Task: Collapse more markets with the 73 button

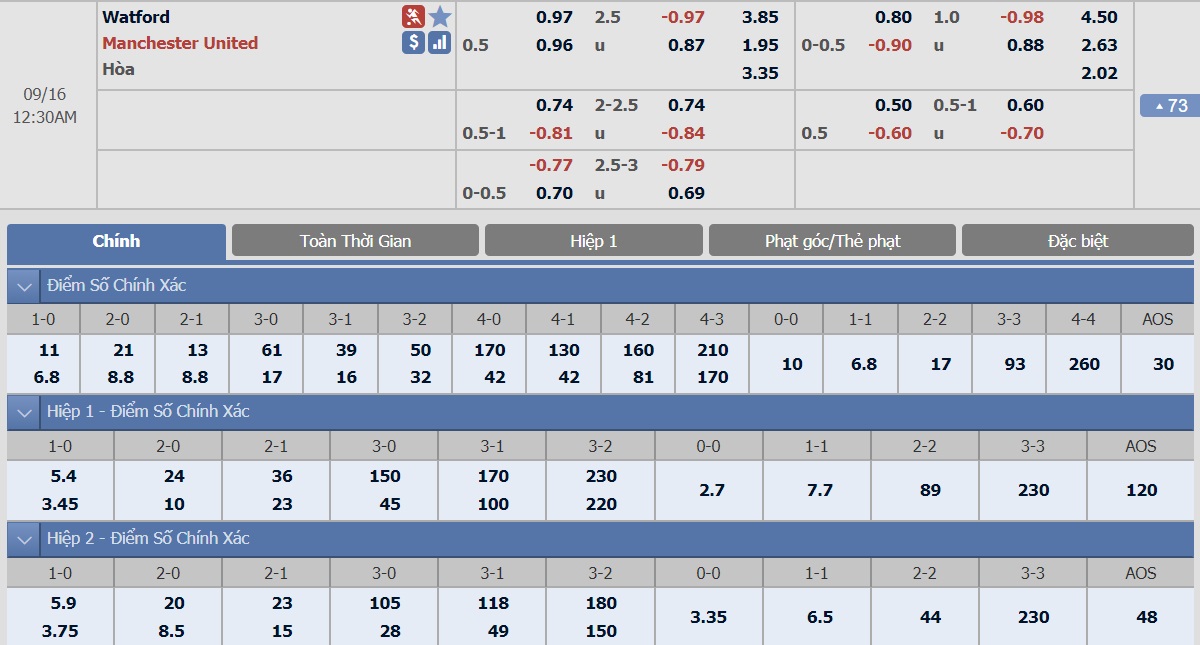Action: 1170,105
